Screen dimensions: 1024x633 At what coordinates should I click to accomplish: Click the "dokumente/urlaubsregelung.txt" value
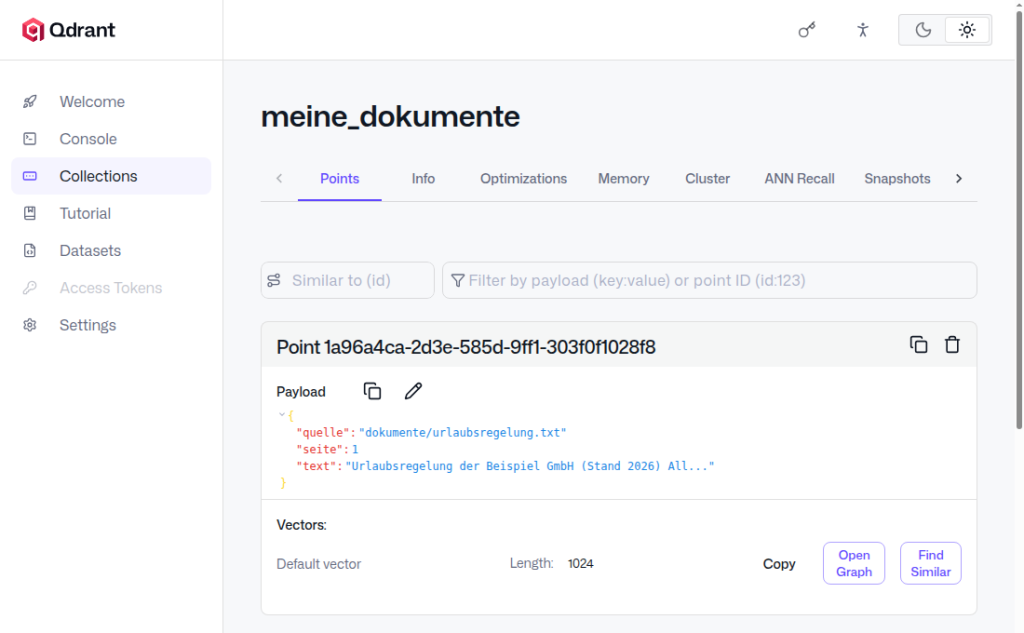(x=462, y=432)
